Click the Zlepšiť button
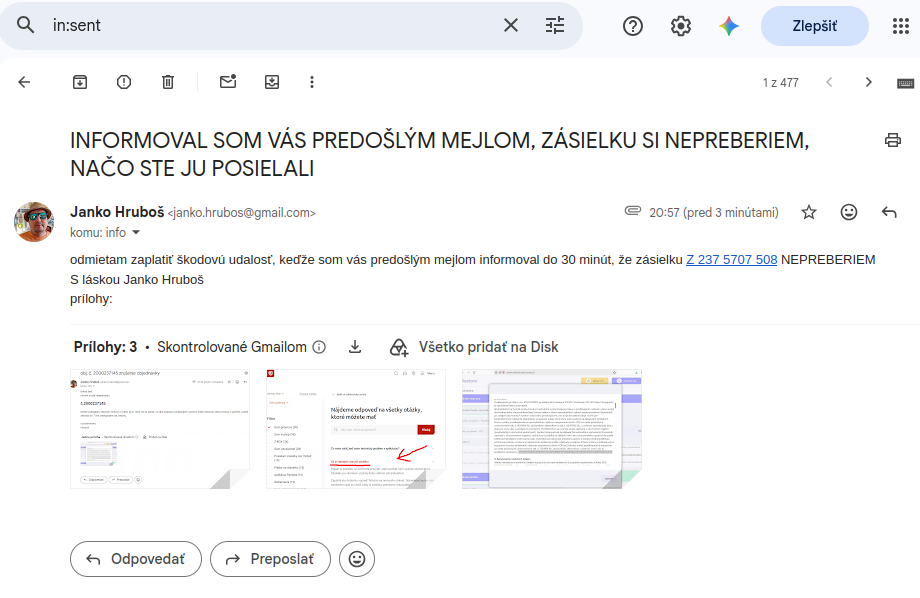Viewport: 920px width, 598px height. click(x=814, y=26)
